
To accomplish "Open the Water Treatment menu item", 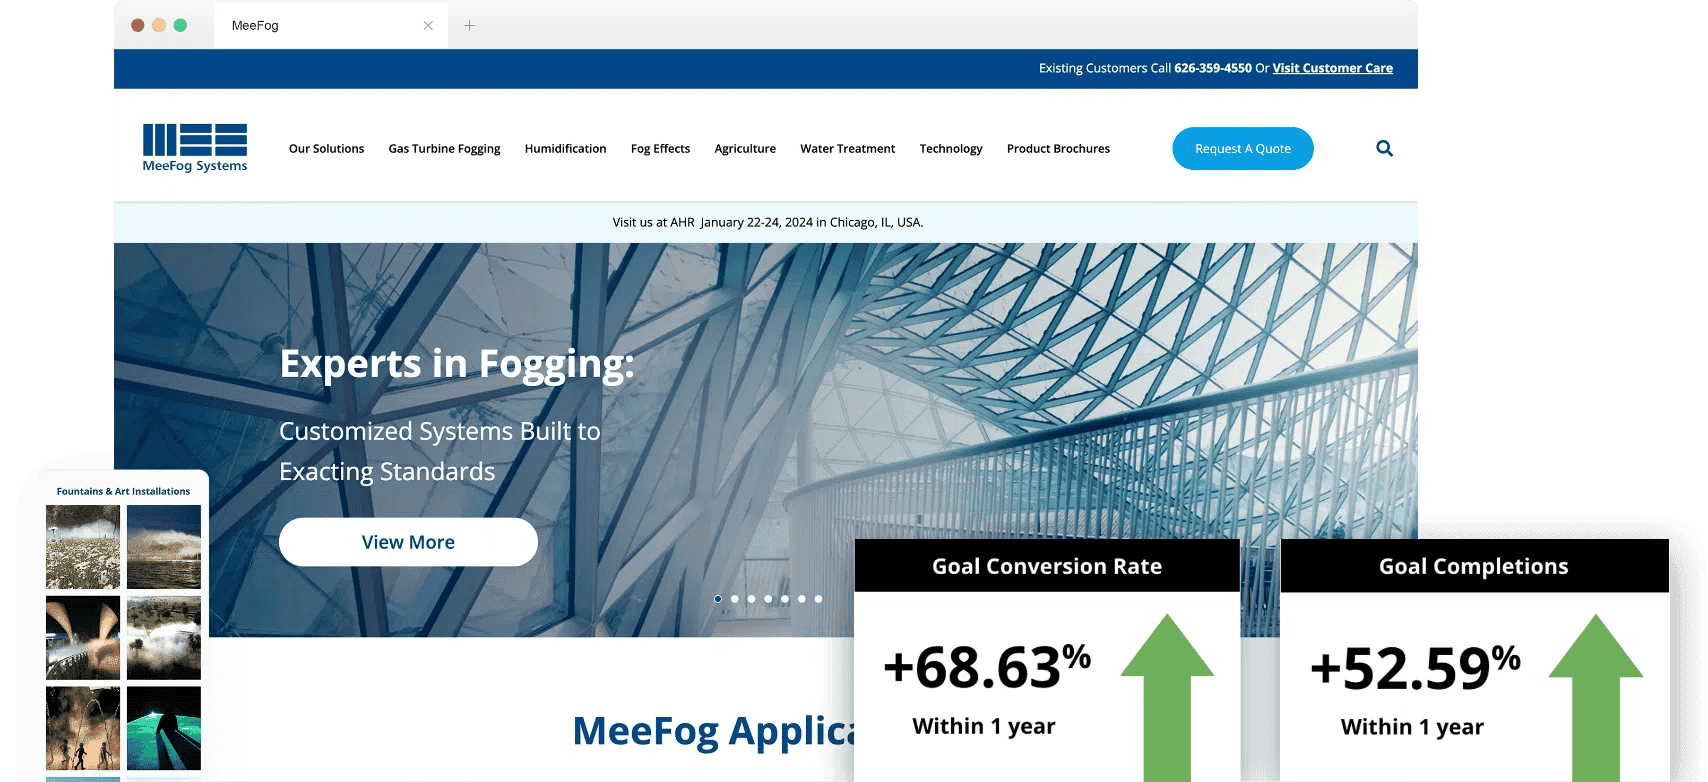I will [847, 149].
